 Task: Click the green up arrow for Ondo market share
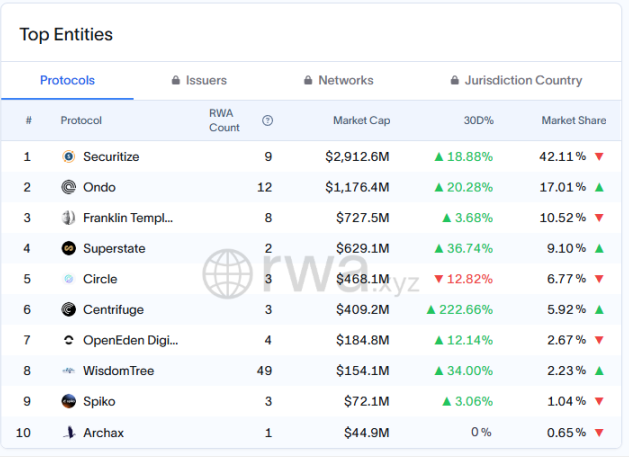(599, 187)
